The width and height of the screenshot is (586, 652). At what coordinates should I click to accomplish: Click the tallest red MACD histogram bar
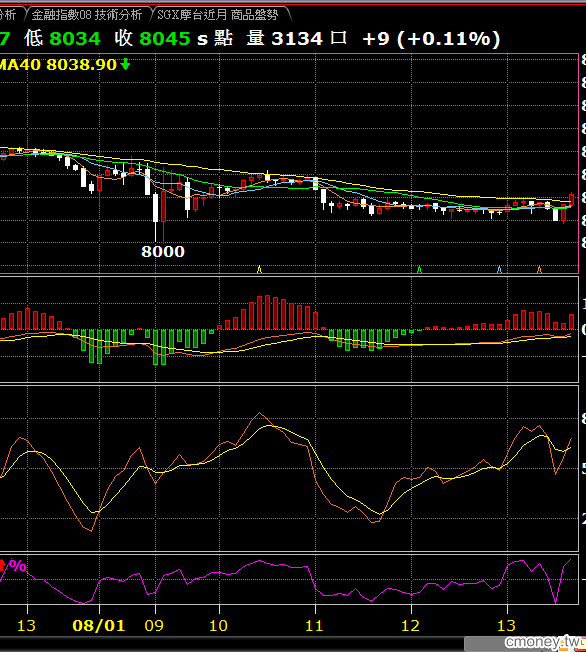(x=267, y=312)
